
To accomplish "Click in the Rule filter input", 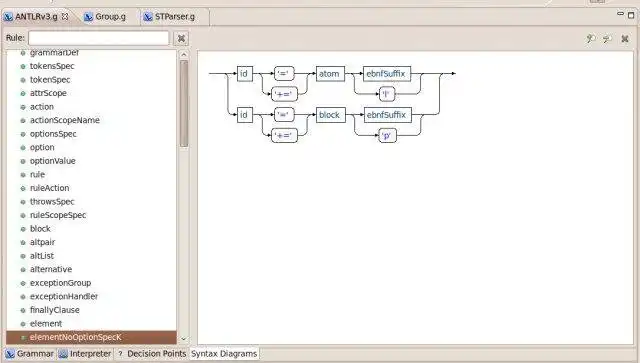I will (x=98, y=38).
